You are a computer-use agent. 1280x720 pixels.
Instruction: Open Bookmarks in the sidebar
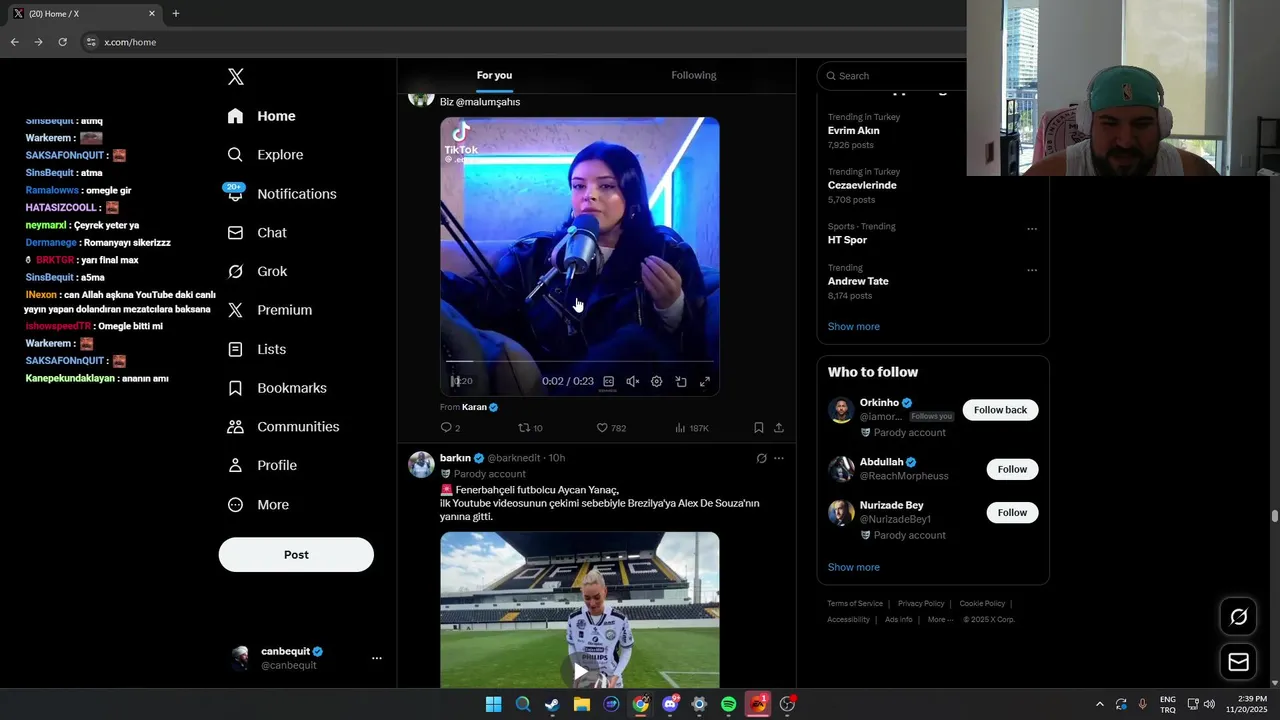click(277, 388)
